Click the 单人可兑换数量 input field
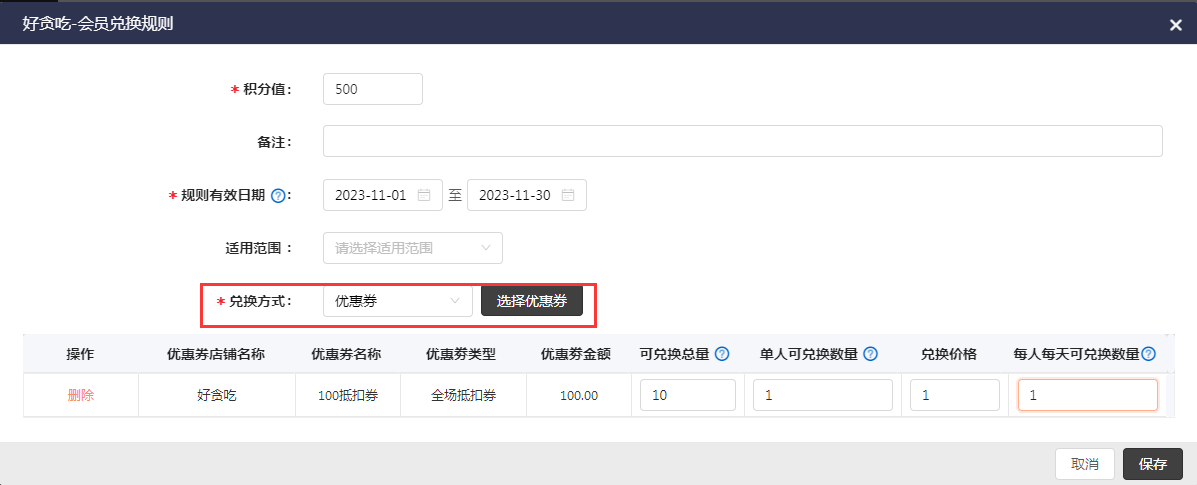1197x485 pixels. click(x=822, y=395)
